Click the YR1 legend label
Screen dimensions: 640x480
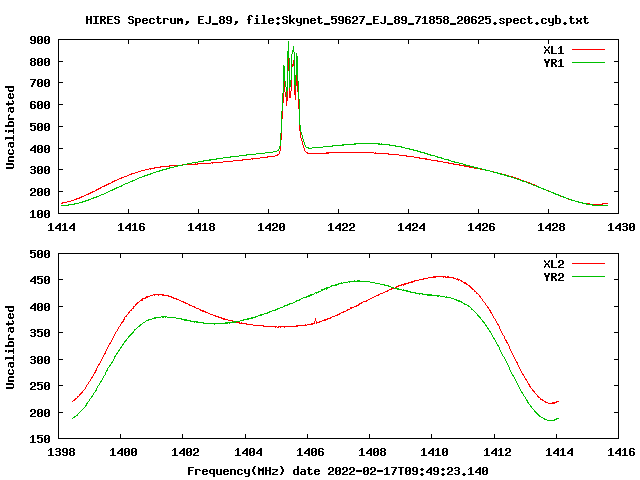click(x=553, y=63)
